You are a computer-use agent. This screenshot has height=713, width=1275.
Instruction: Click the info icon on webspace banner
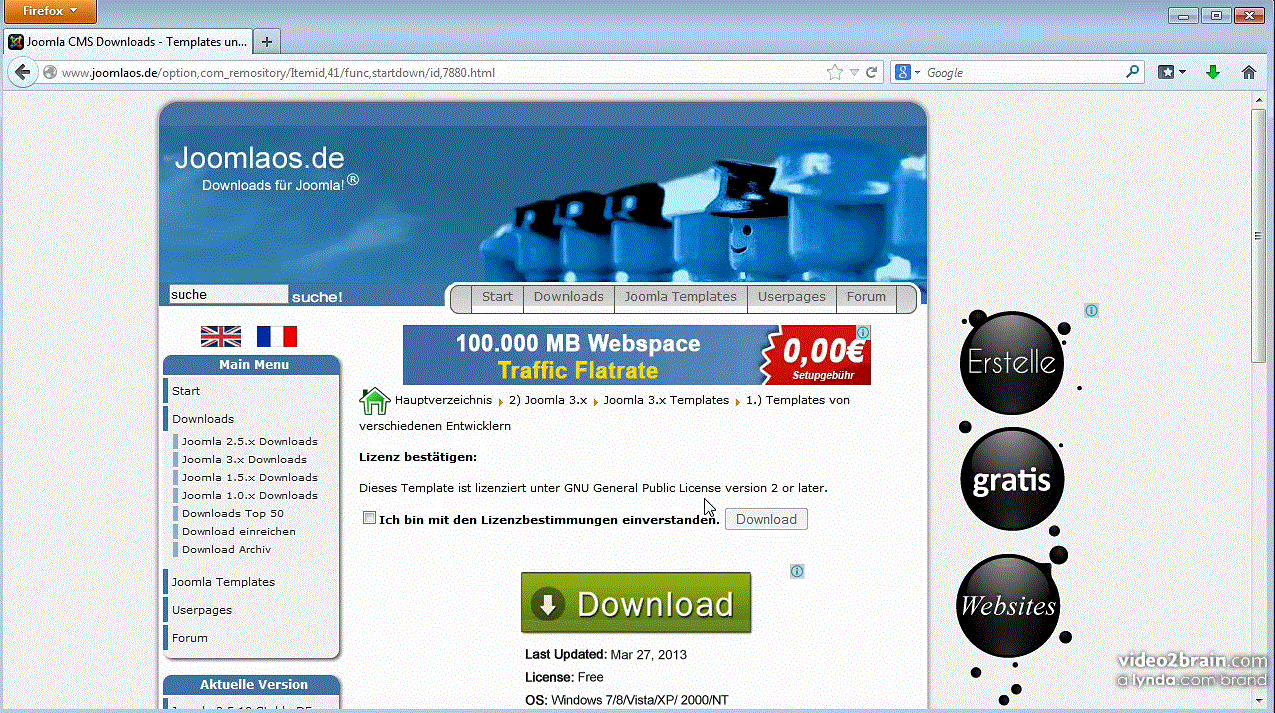pos(863,332)
